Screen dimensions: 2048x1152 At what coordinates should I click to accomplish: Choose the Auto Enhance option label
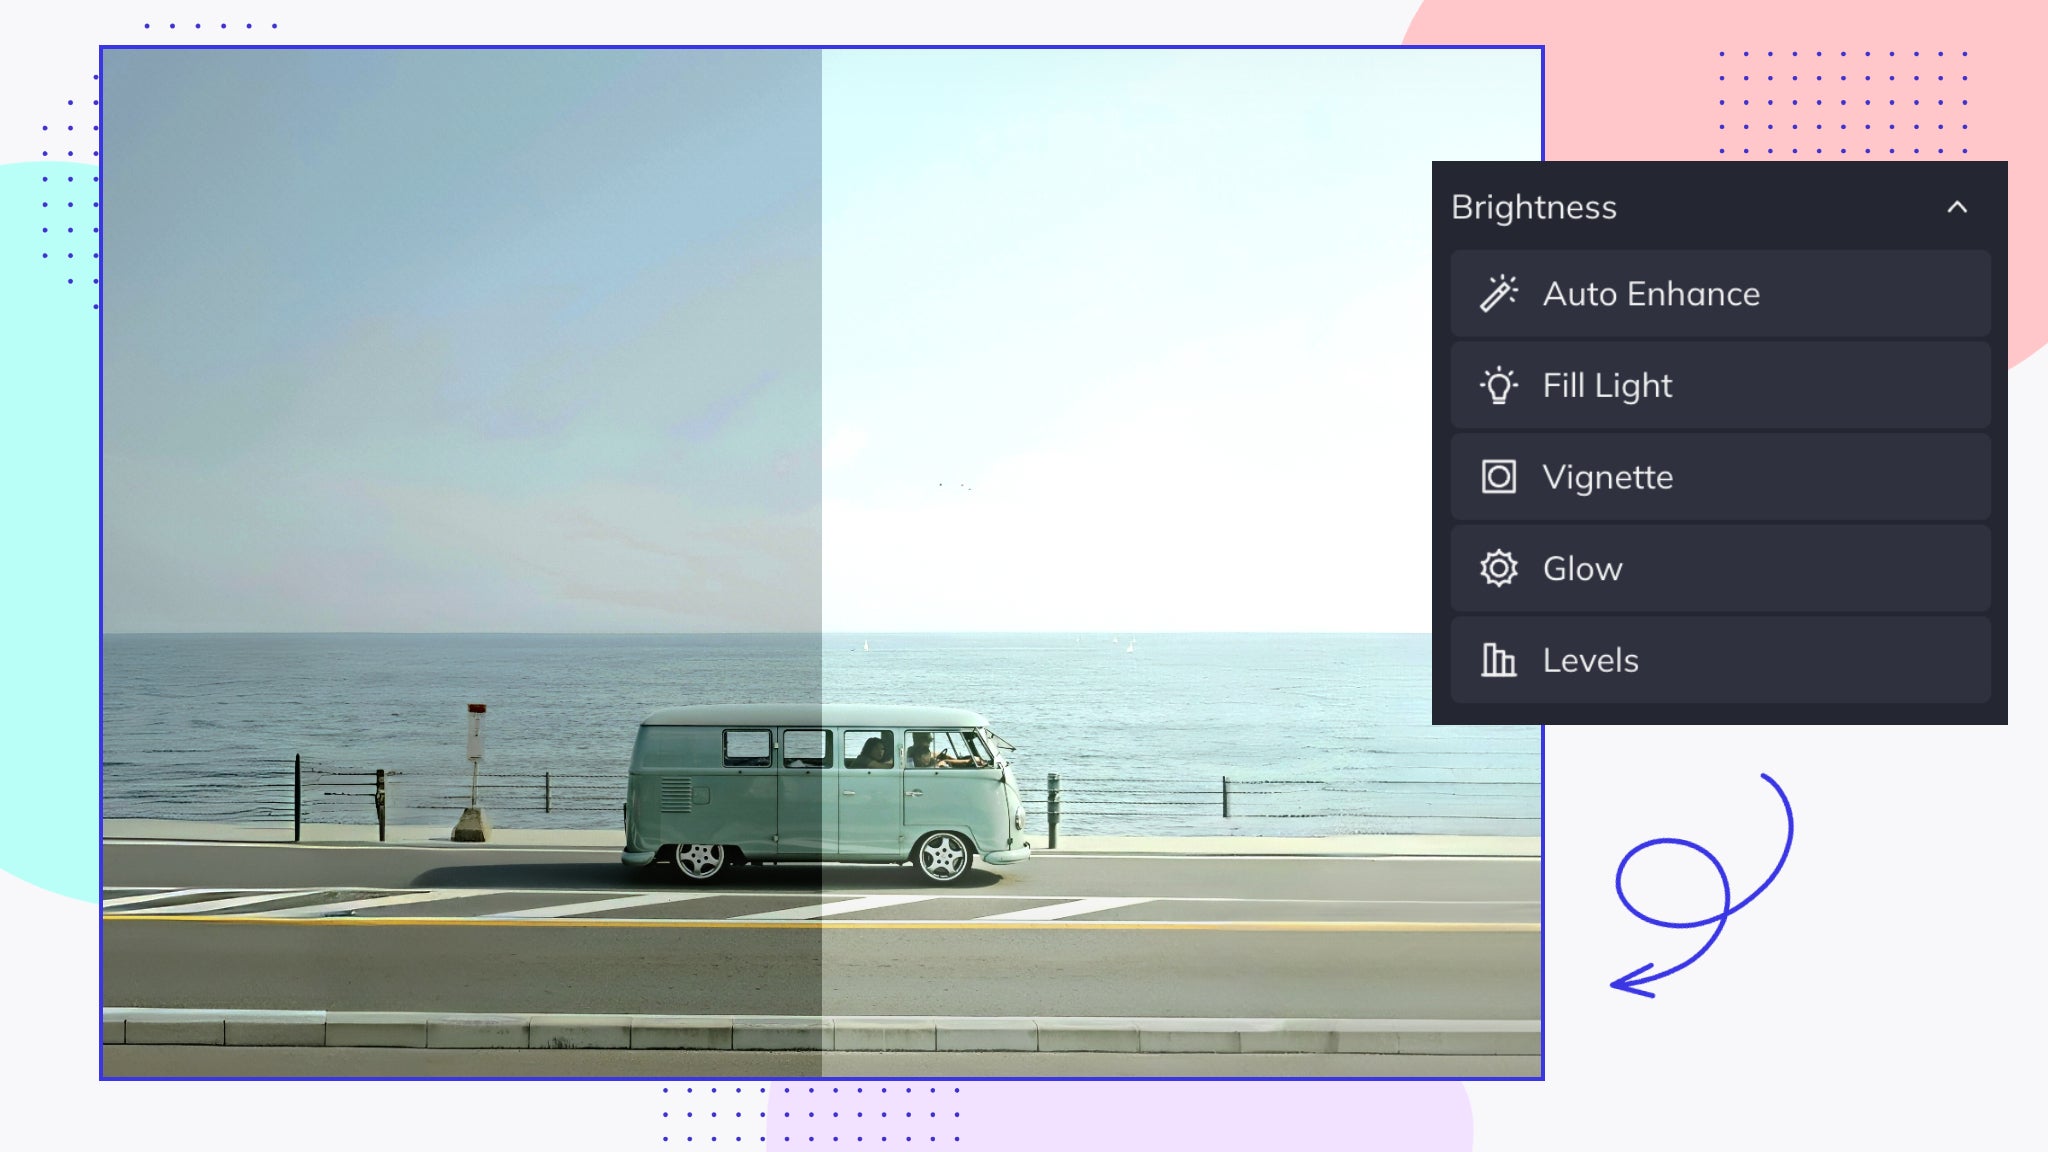pos(1651,294)
